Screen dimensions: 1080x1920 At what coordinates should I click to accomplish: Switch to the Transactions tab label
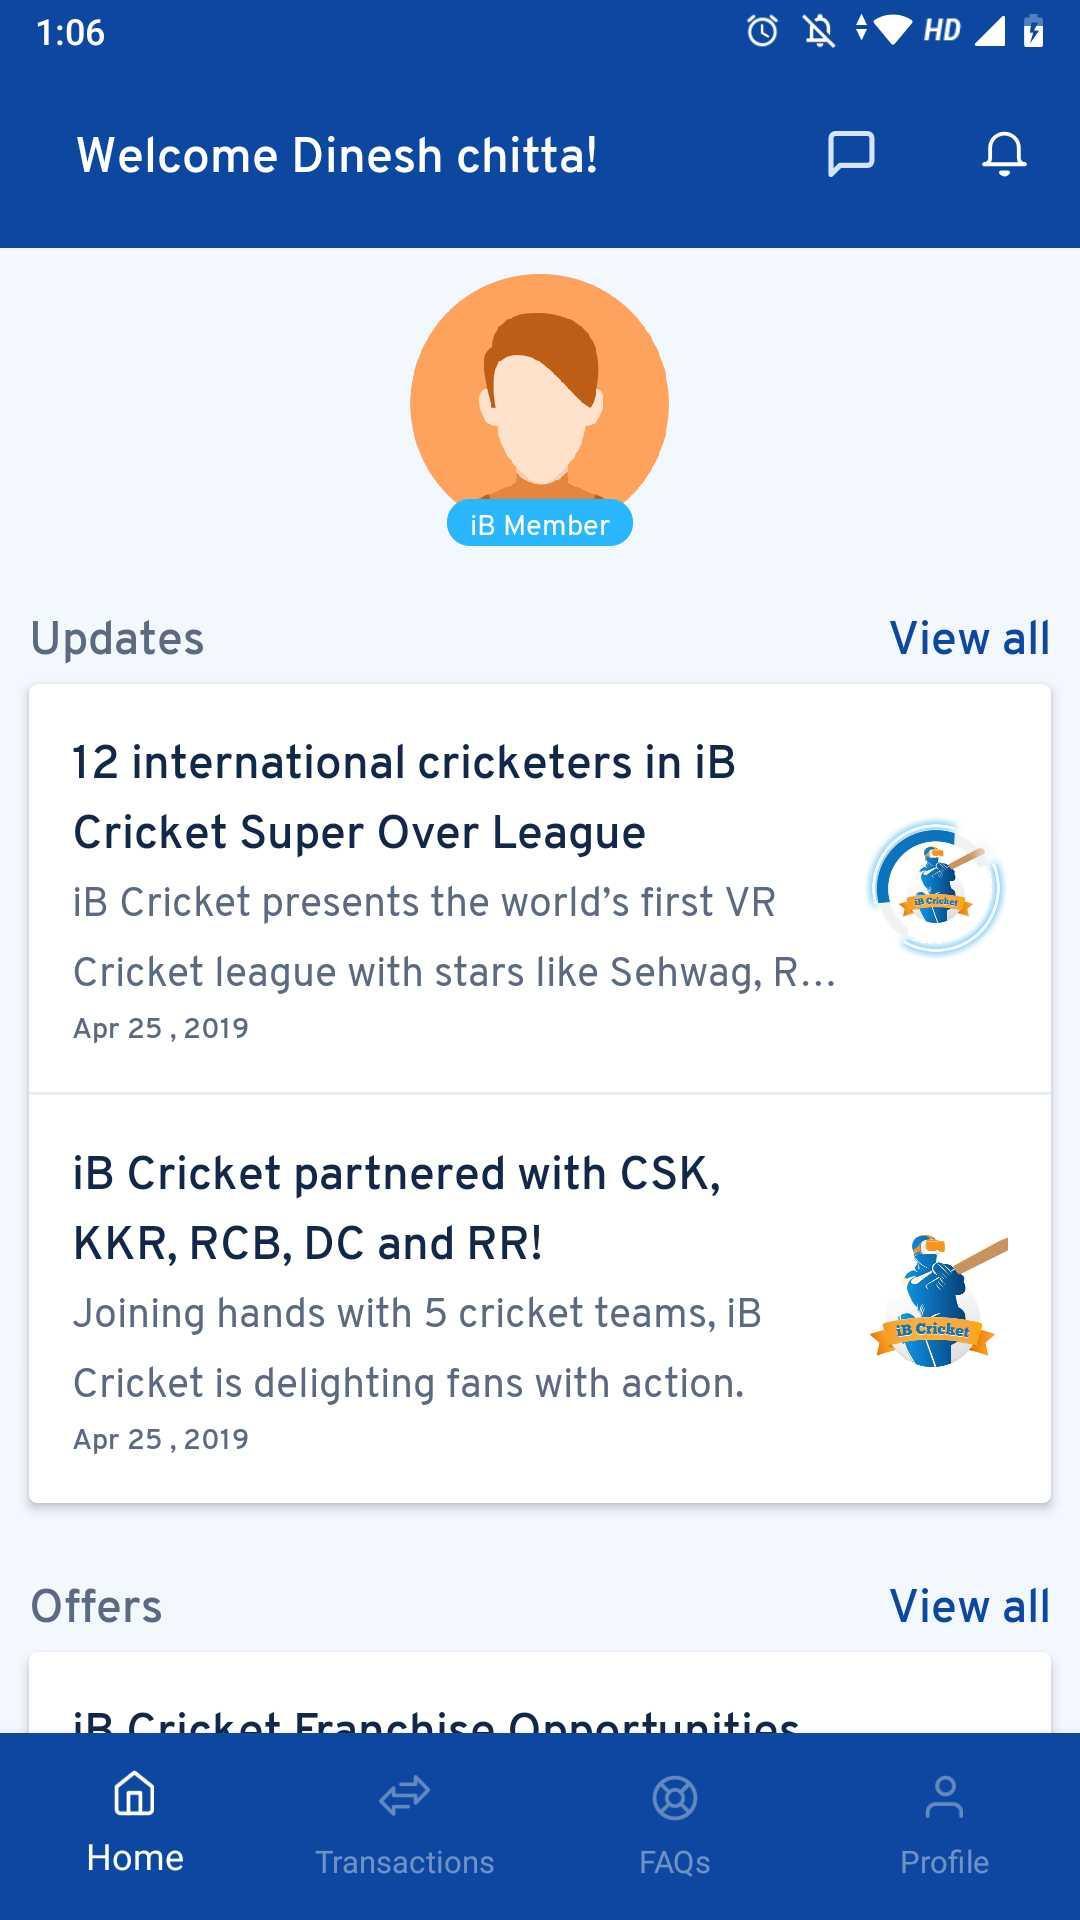(x=405, y=1862)
